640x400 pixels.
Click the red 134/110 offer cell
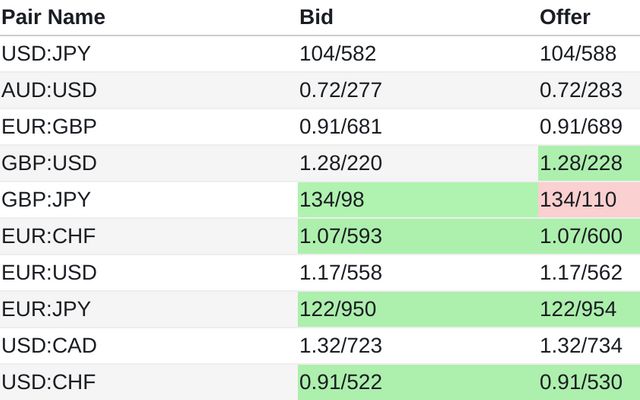589,199
